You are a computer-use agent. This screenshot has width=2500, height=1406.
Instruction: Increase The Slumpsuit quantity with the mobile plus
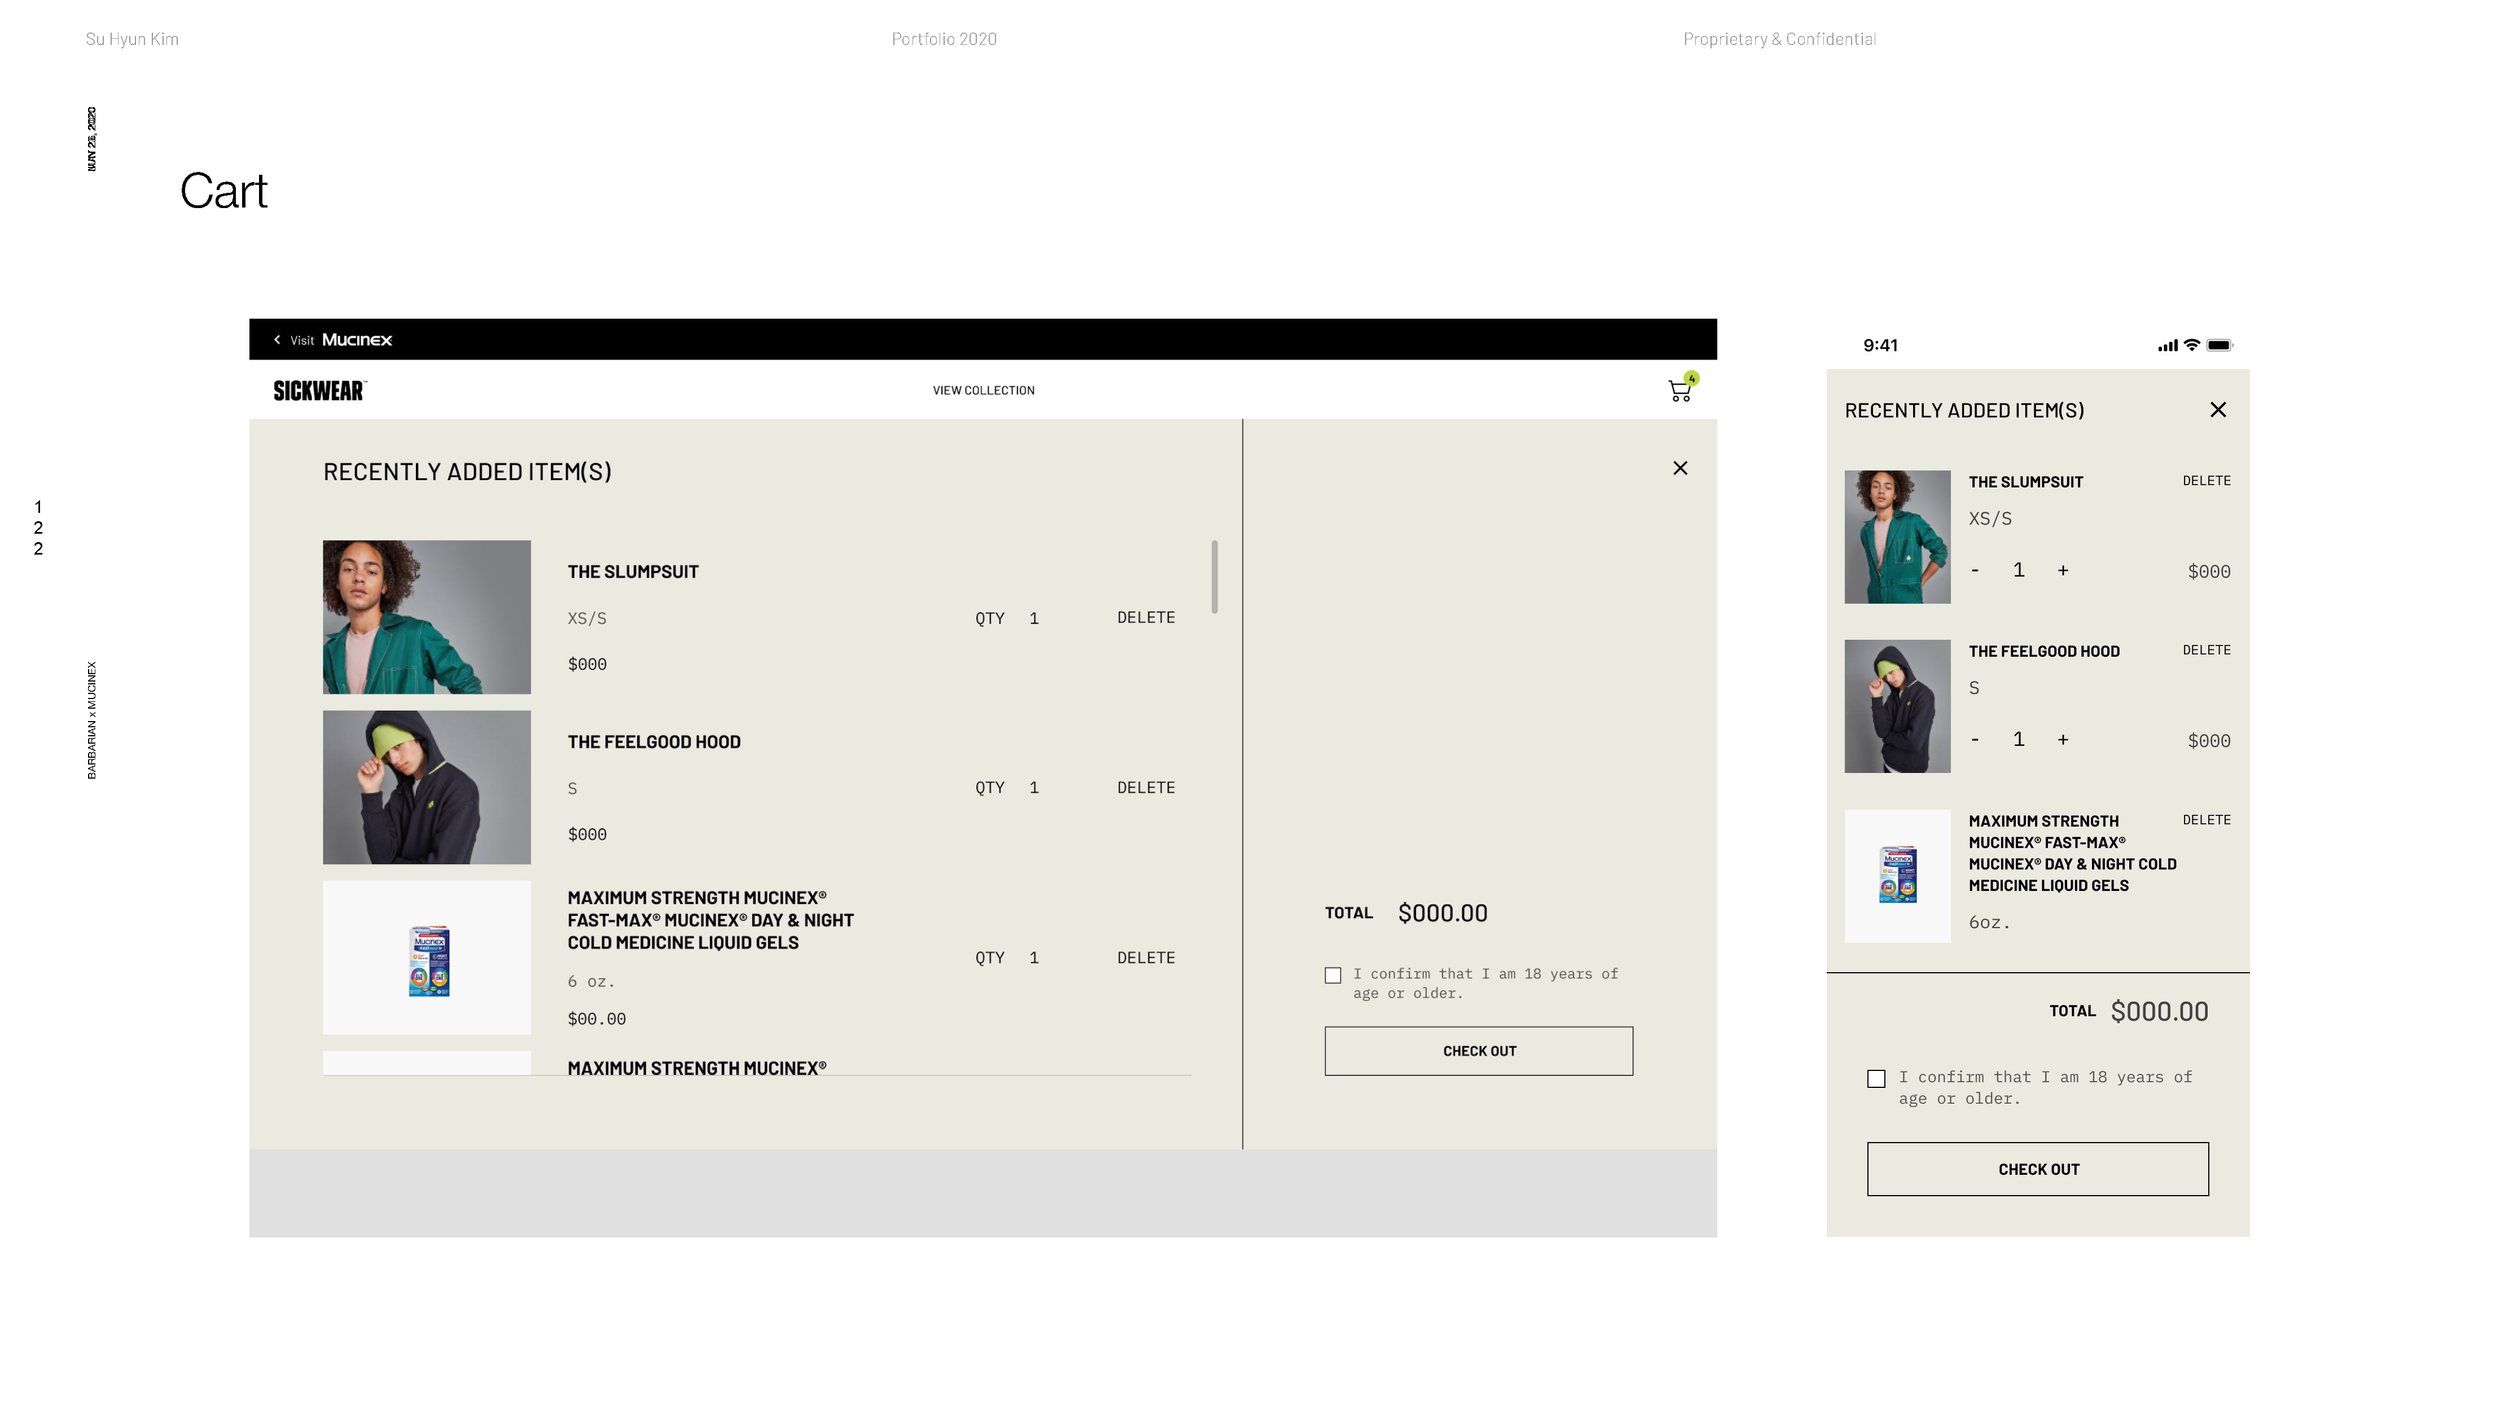[x=2062, y=571]
